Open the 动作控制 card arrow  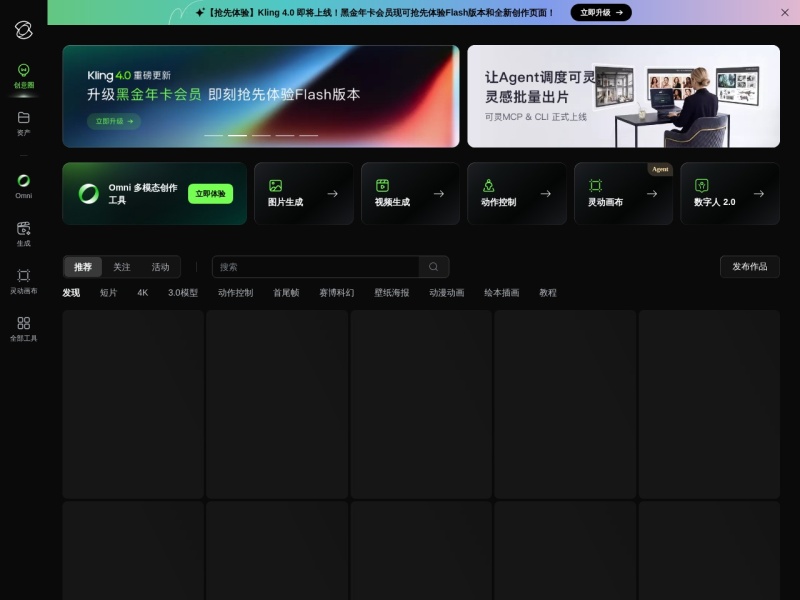pos(545,193)
